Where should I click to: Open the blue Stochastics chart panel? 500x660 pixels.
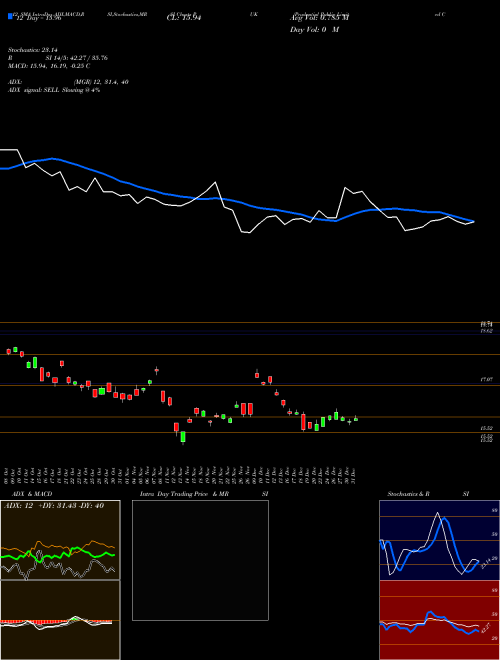(x=439, y=540)
